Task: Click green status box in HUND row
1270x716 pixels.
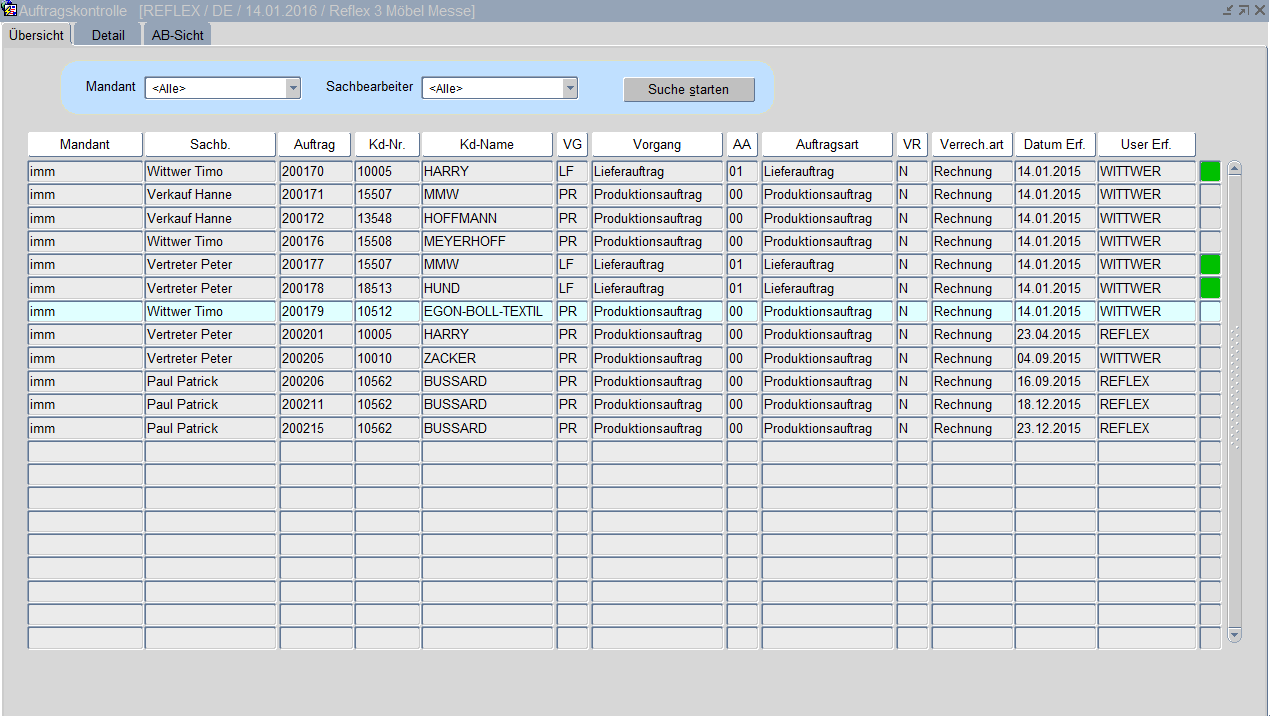Action: (1210, 288)
